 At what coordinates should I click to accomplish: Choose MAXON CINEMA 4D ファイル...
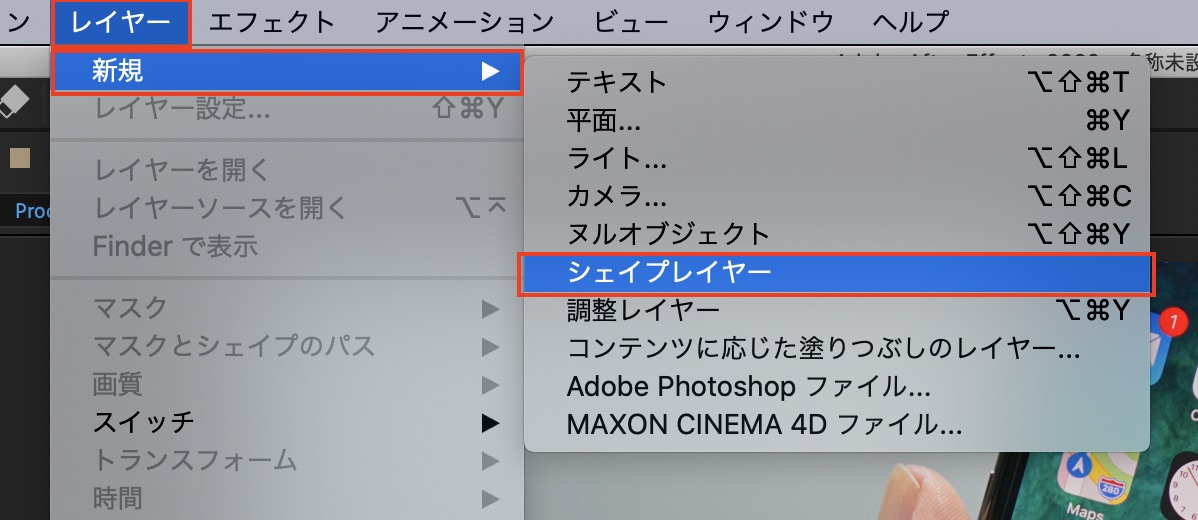click(x=837, y=424)
